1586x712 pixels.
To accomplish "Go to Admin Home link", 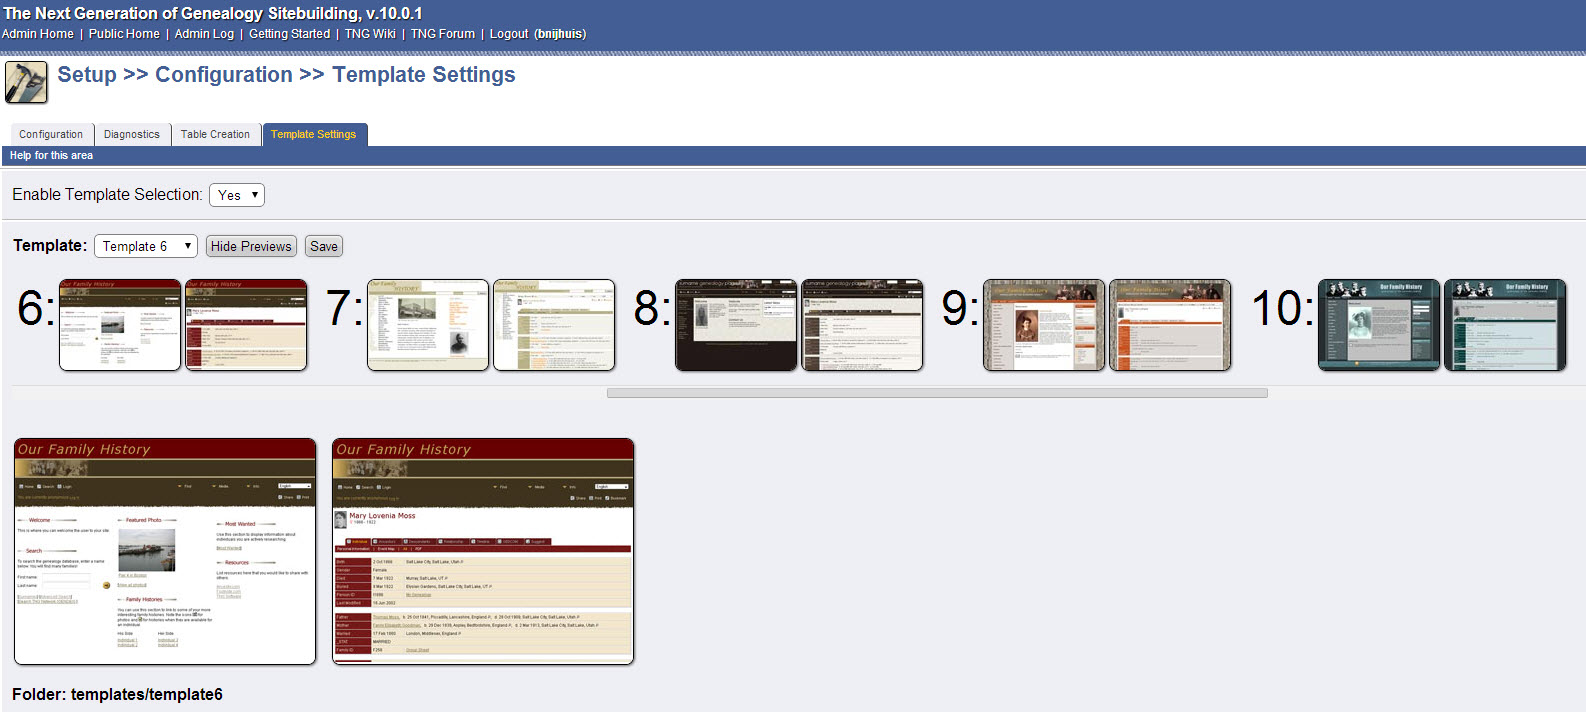I will [x=38, y=34].
